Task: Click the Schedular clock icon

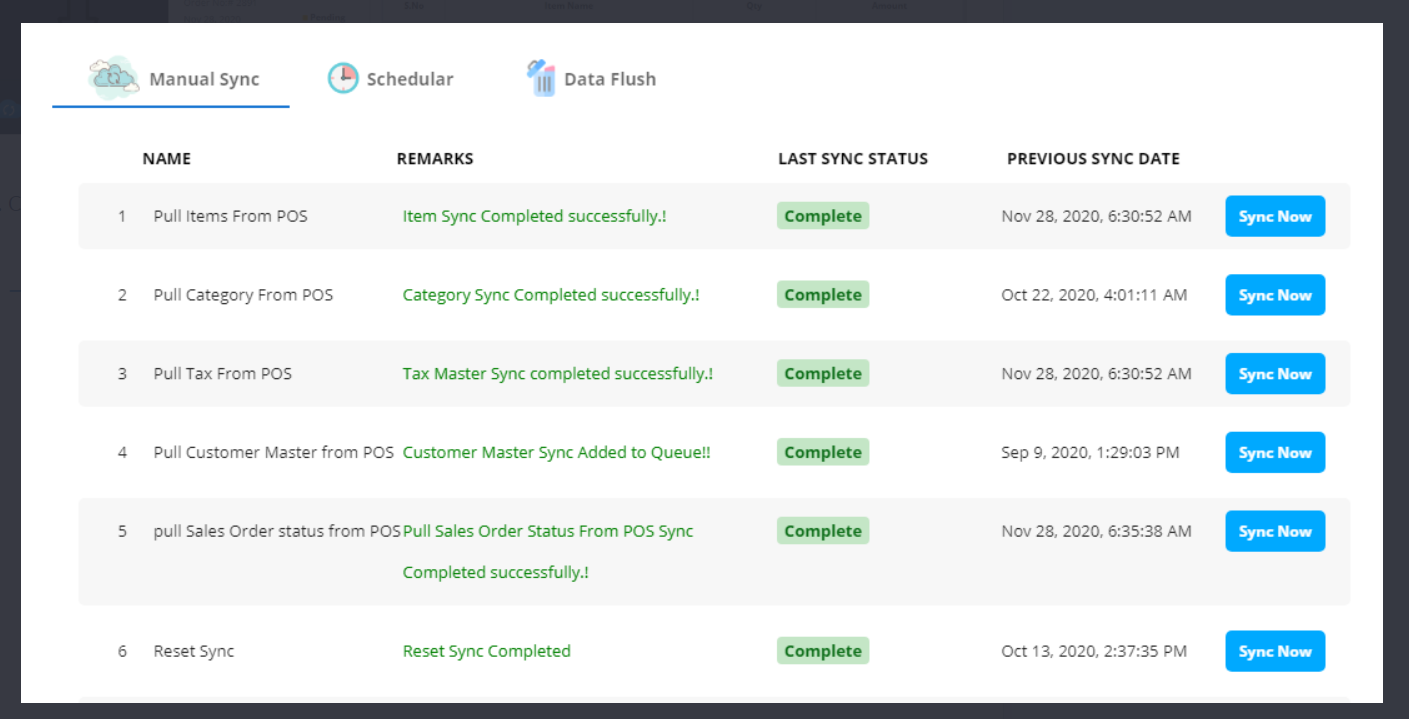Action: tap(343, 78)
